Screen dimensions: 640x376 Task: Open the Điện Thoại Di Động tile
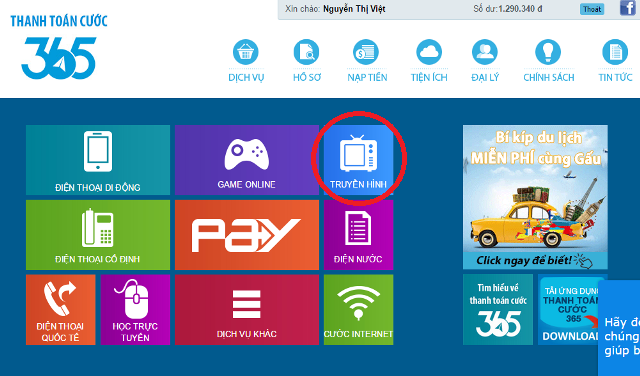[98, 160]
